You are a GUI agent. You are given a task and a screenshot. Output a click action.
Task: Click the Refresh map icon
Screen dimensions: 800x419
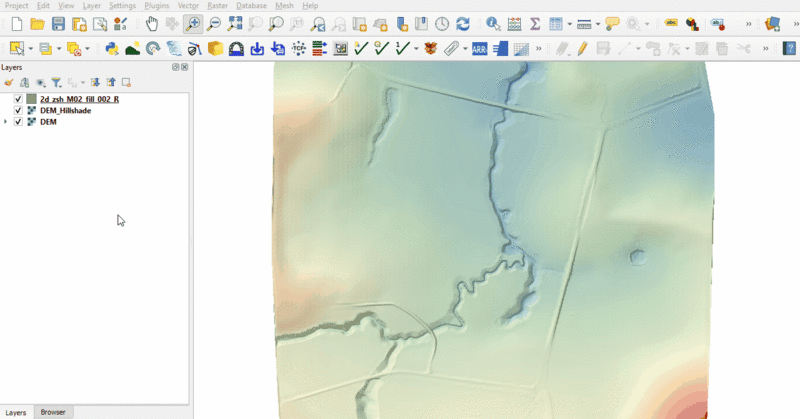pyautogui.click(x=463, y=23)
